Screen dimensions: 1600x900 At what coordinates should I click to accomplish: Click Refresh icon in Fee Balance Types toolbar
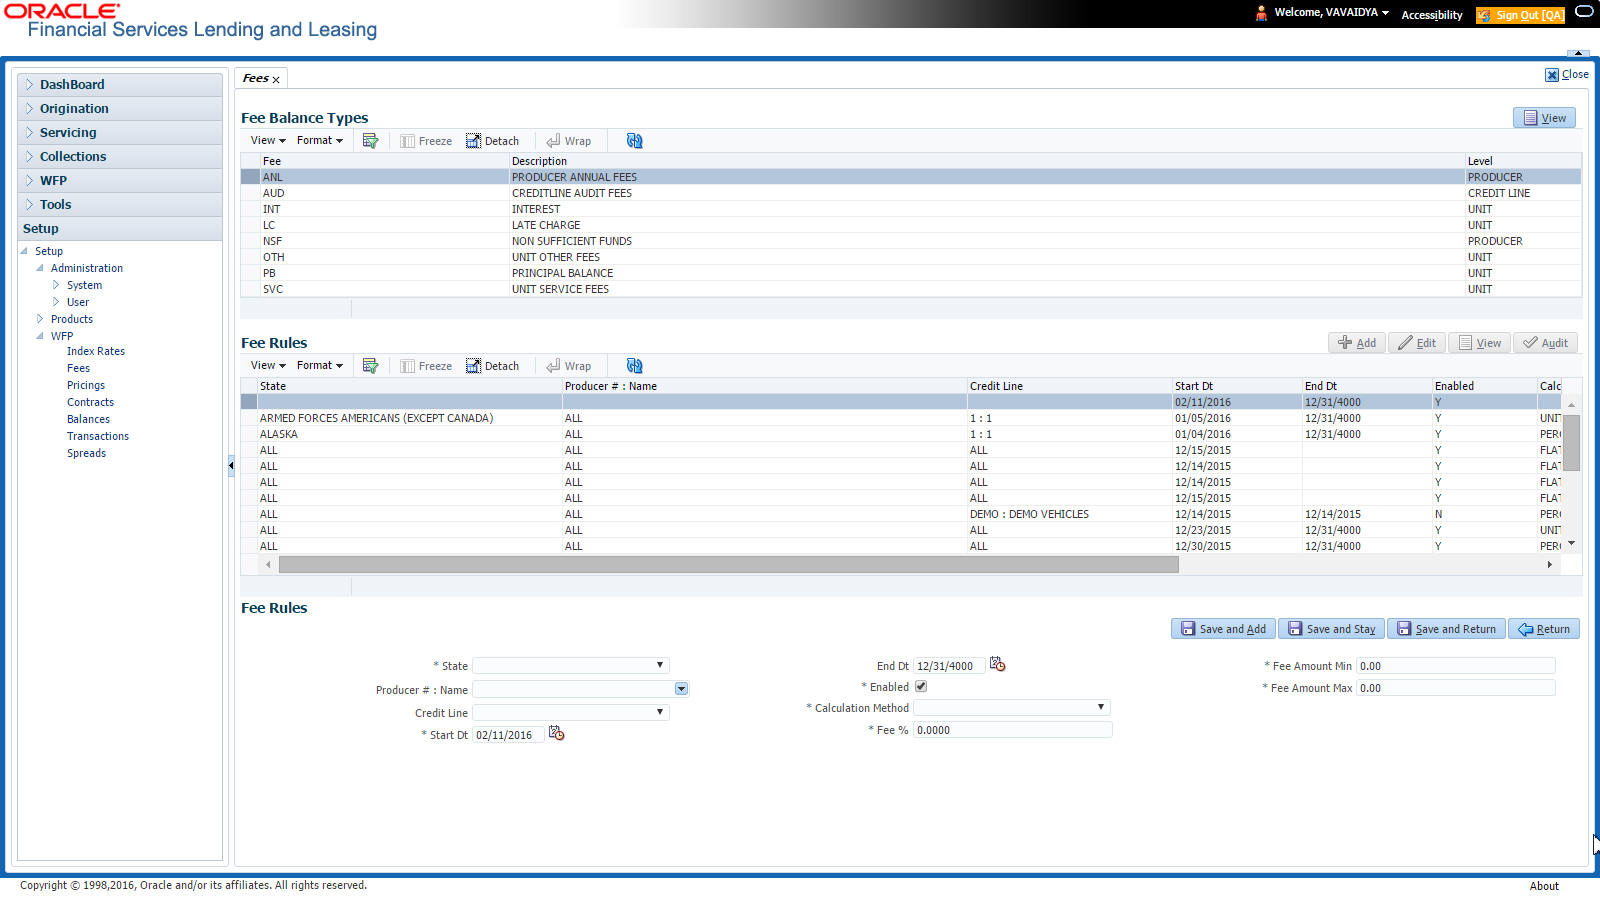pyautogui.click(x=634, y=141)
